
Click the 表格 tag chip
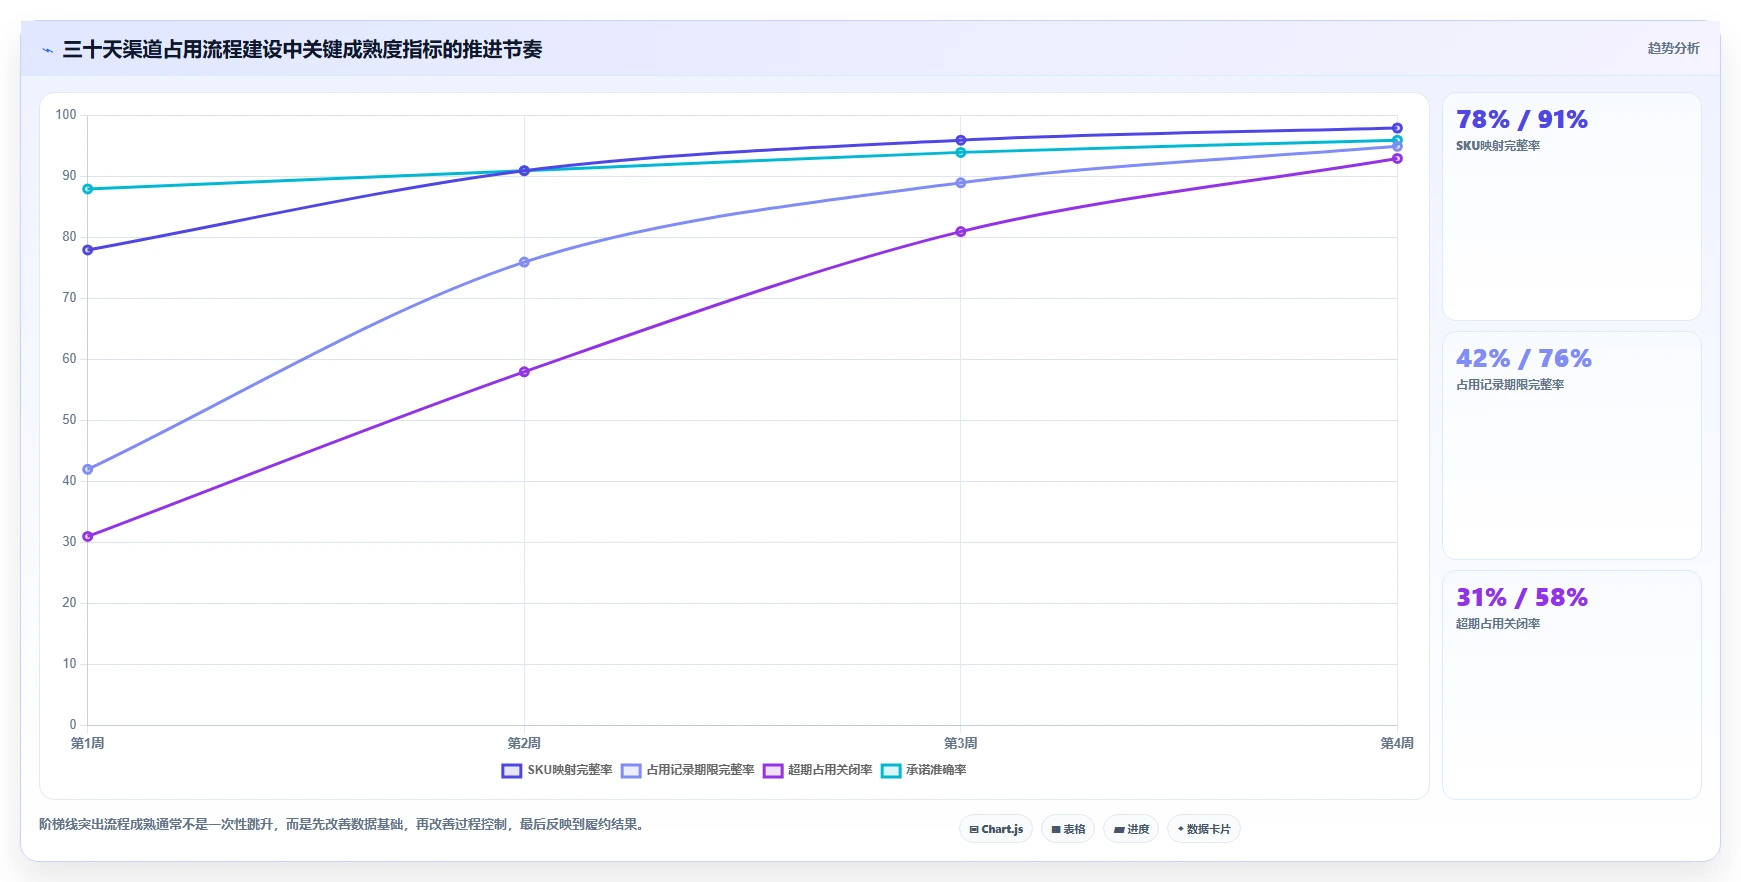click(x=1068, y=829)
